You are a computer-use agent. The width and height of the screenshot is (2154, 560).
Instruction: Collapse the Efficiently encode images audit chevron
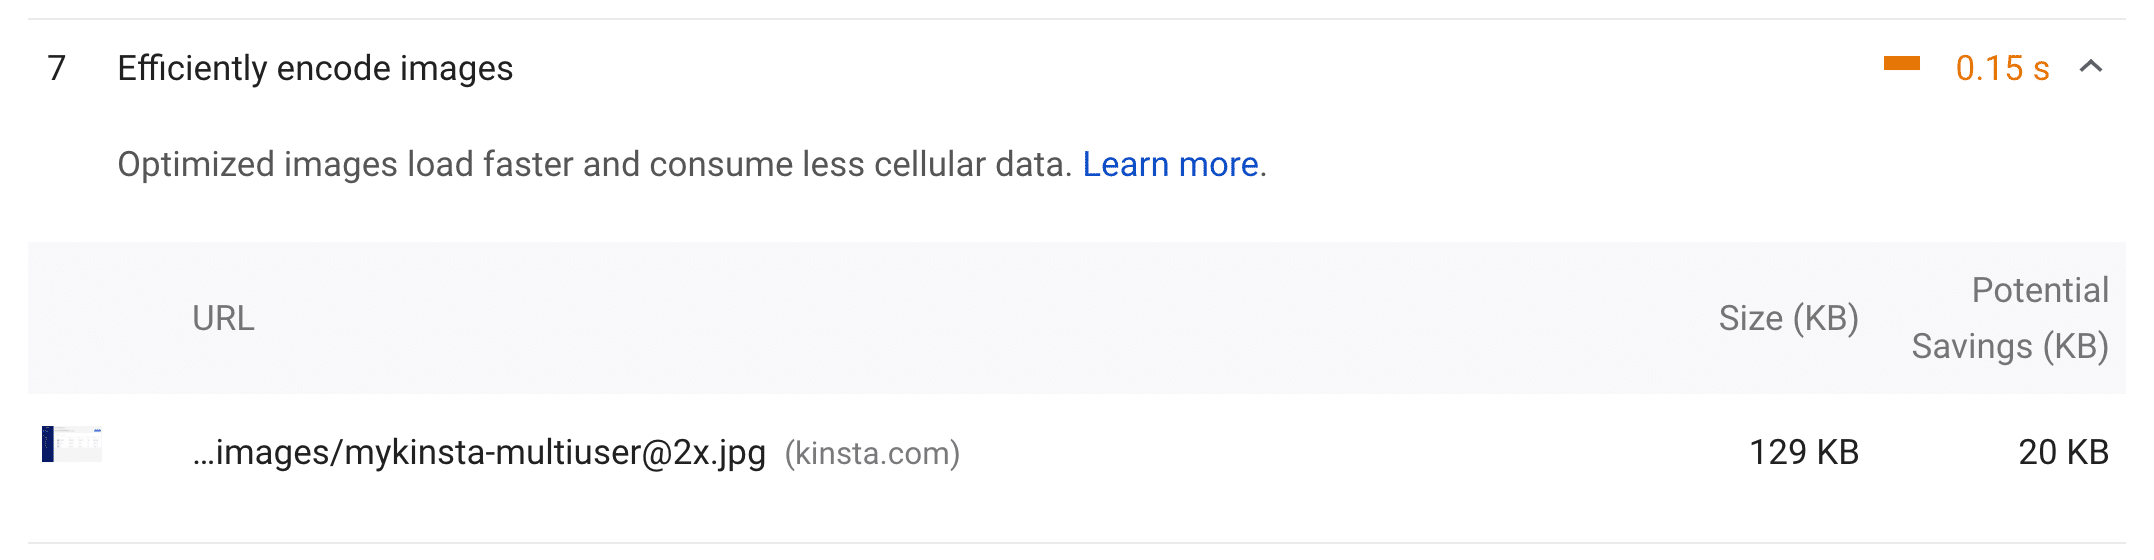(x=2090, y=67)
